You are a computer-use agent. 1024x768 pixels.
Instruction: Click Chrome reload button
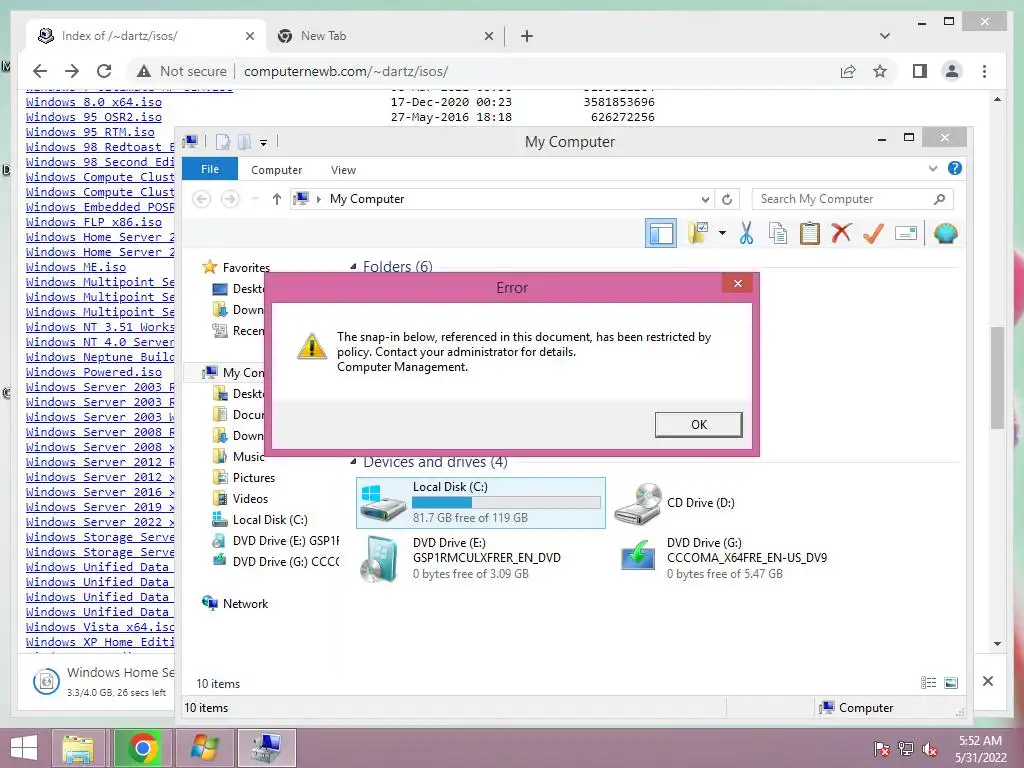coord(104,71)
